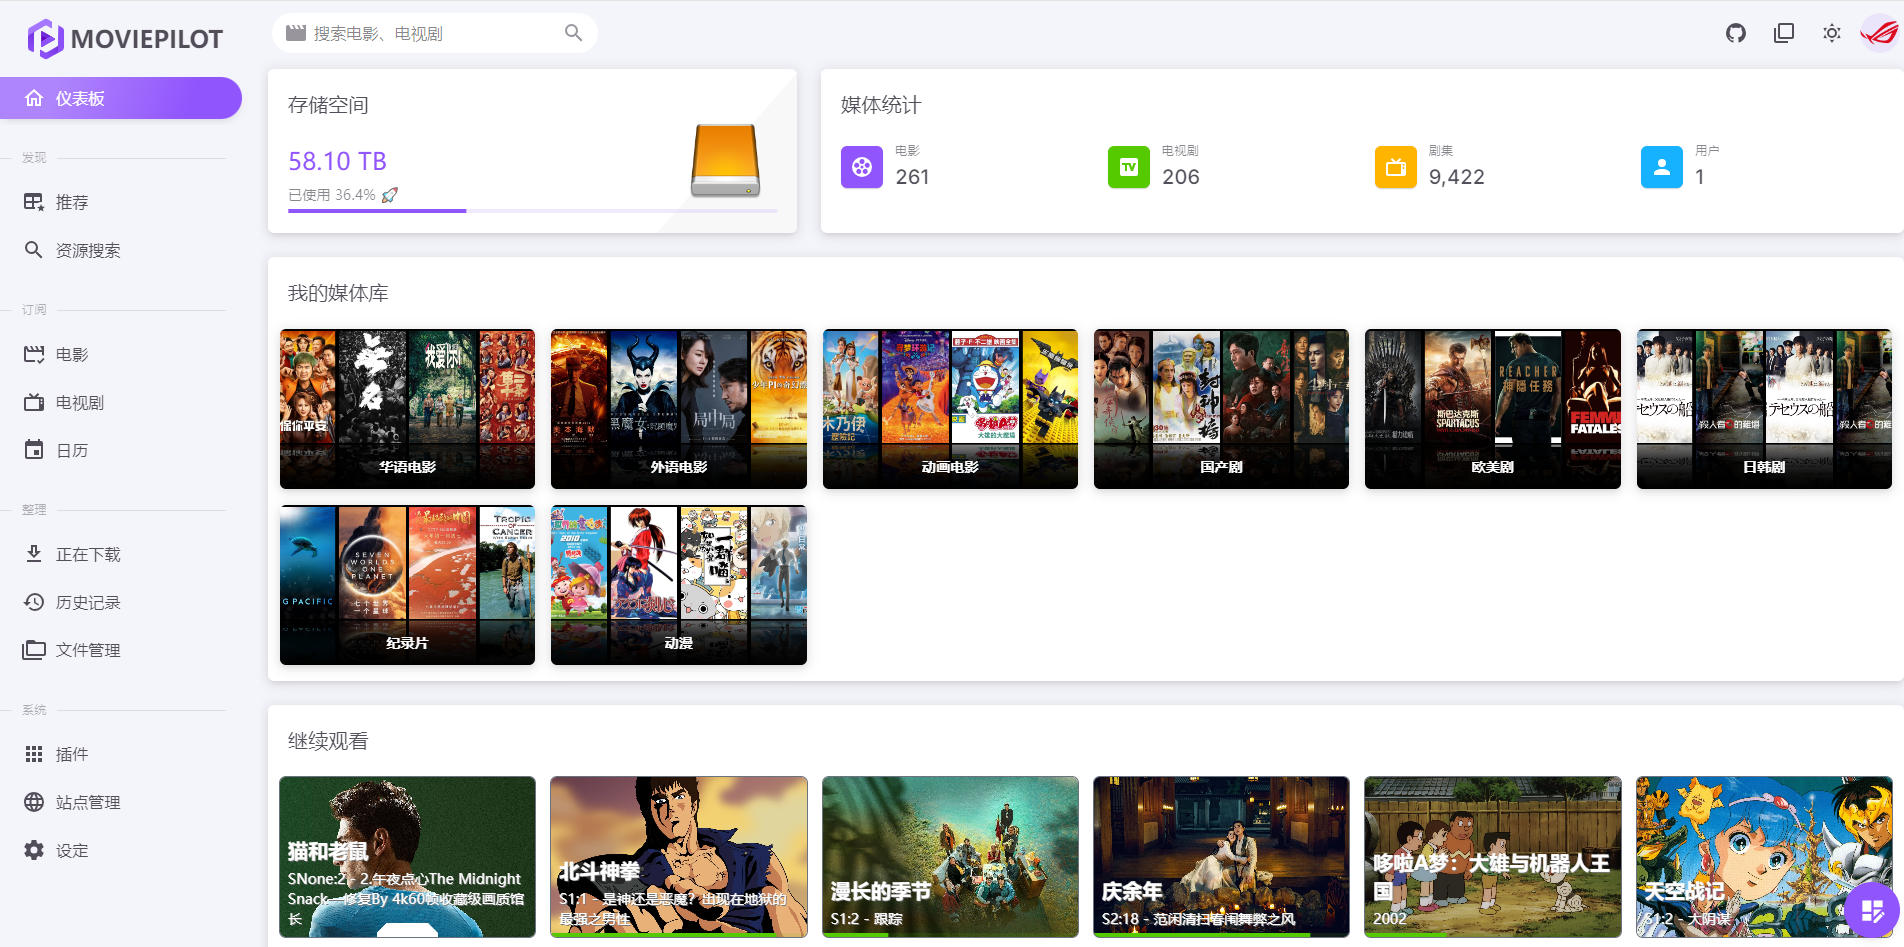Open 正在下载 downloading page
Screen dimensions: 1904x947
[120, 554]
